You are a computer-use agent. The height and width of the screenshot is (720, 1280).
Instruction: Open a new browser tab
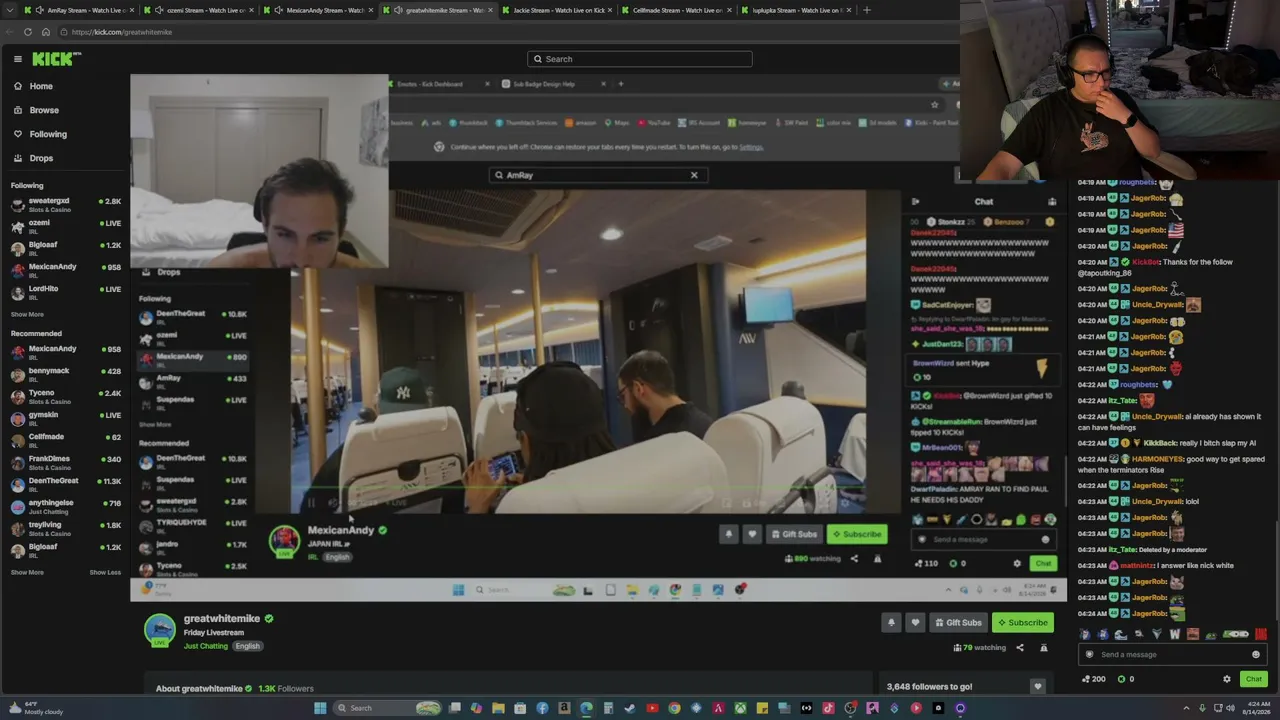coord(866,10)
